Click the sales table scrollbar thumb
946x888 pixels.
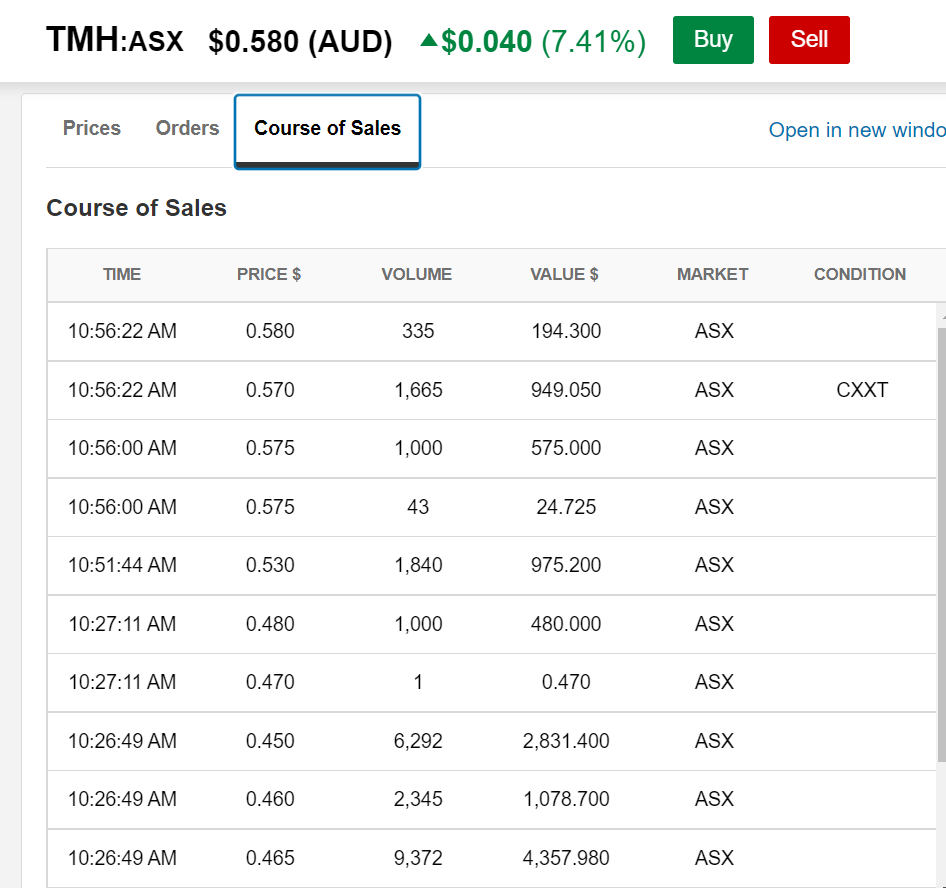tap(941, 540)
